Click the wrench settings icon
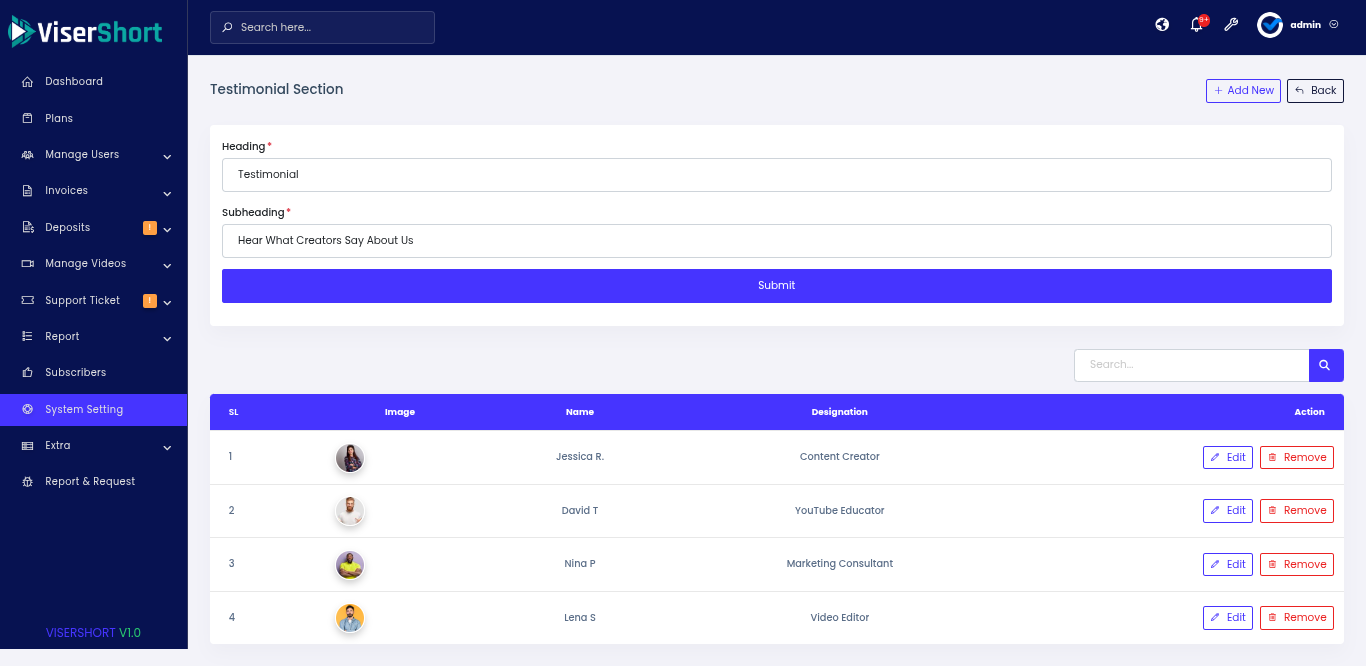The width and height of the screenshot is (1366, 666). click(1231, 25)
